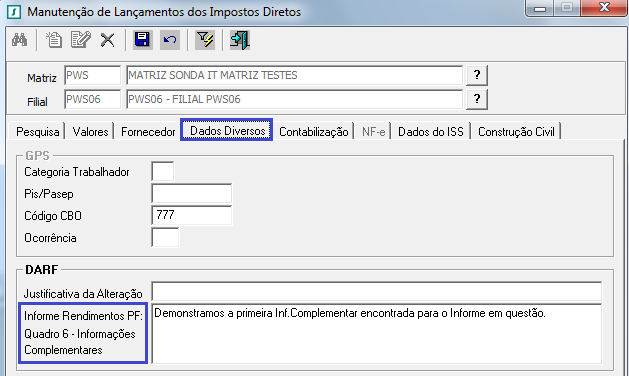This screenshot has height=376, width=629.
Task: Open the Dados do ISS tab
Action: click(430, 132)
